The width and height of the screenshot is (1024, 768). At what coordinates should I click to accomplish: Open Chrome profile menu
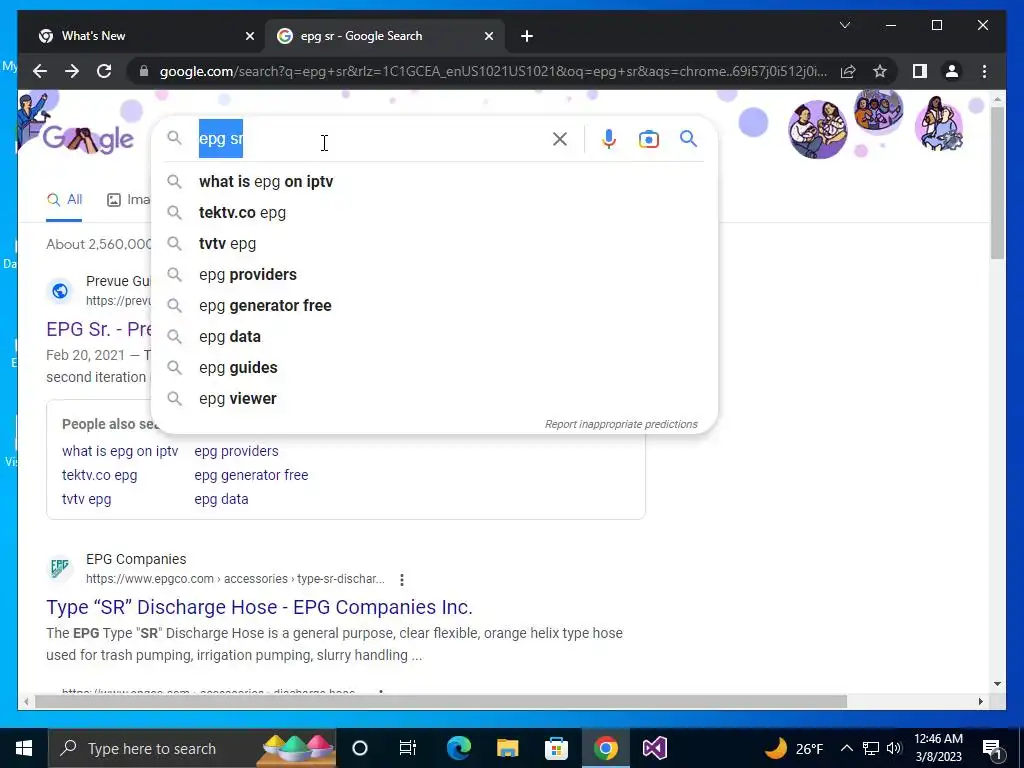(x=952, y=71)
